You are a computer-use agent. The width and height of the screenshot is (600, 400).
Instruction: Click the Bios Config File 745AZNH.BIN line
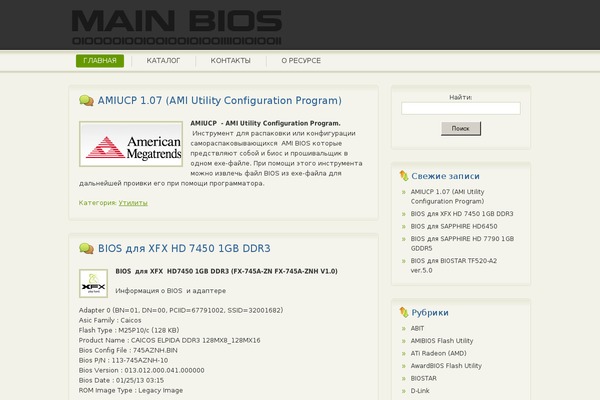(128, 350)
